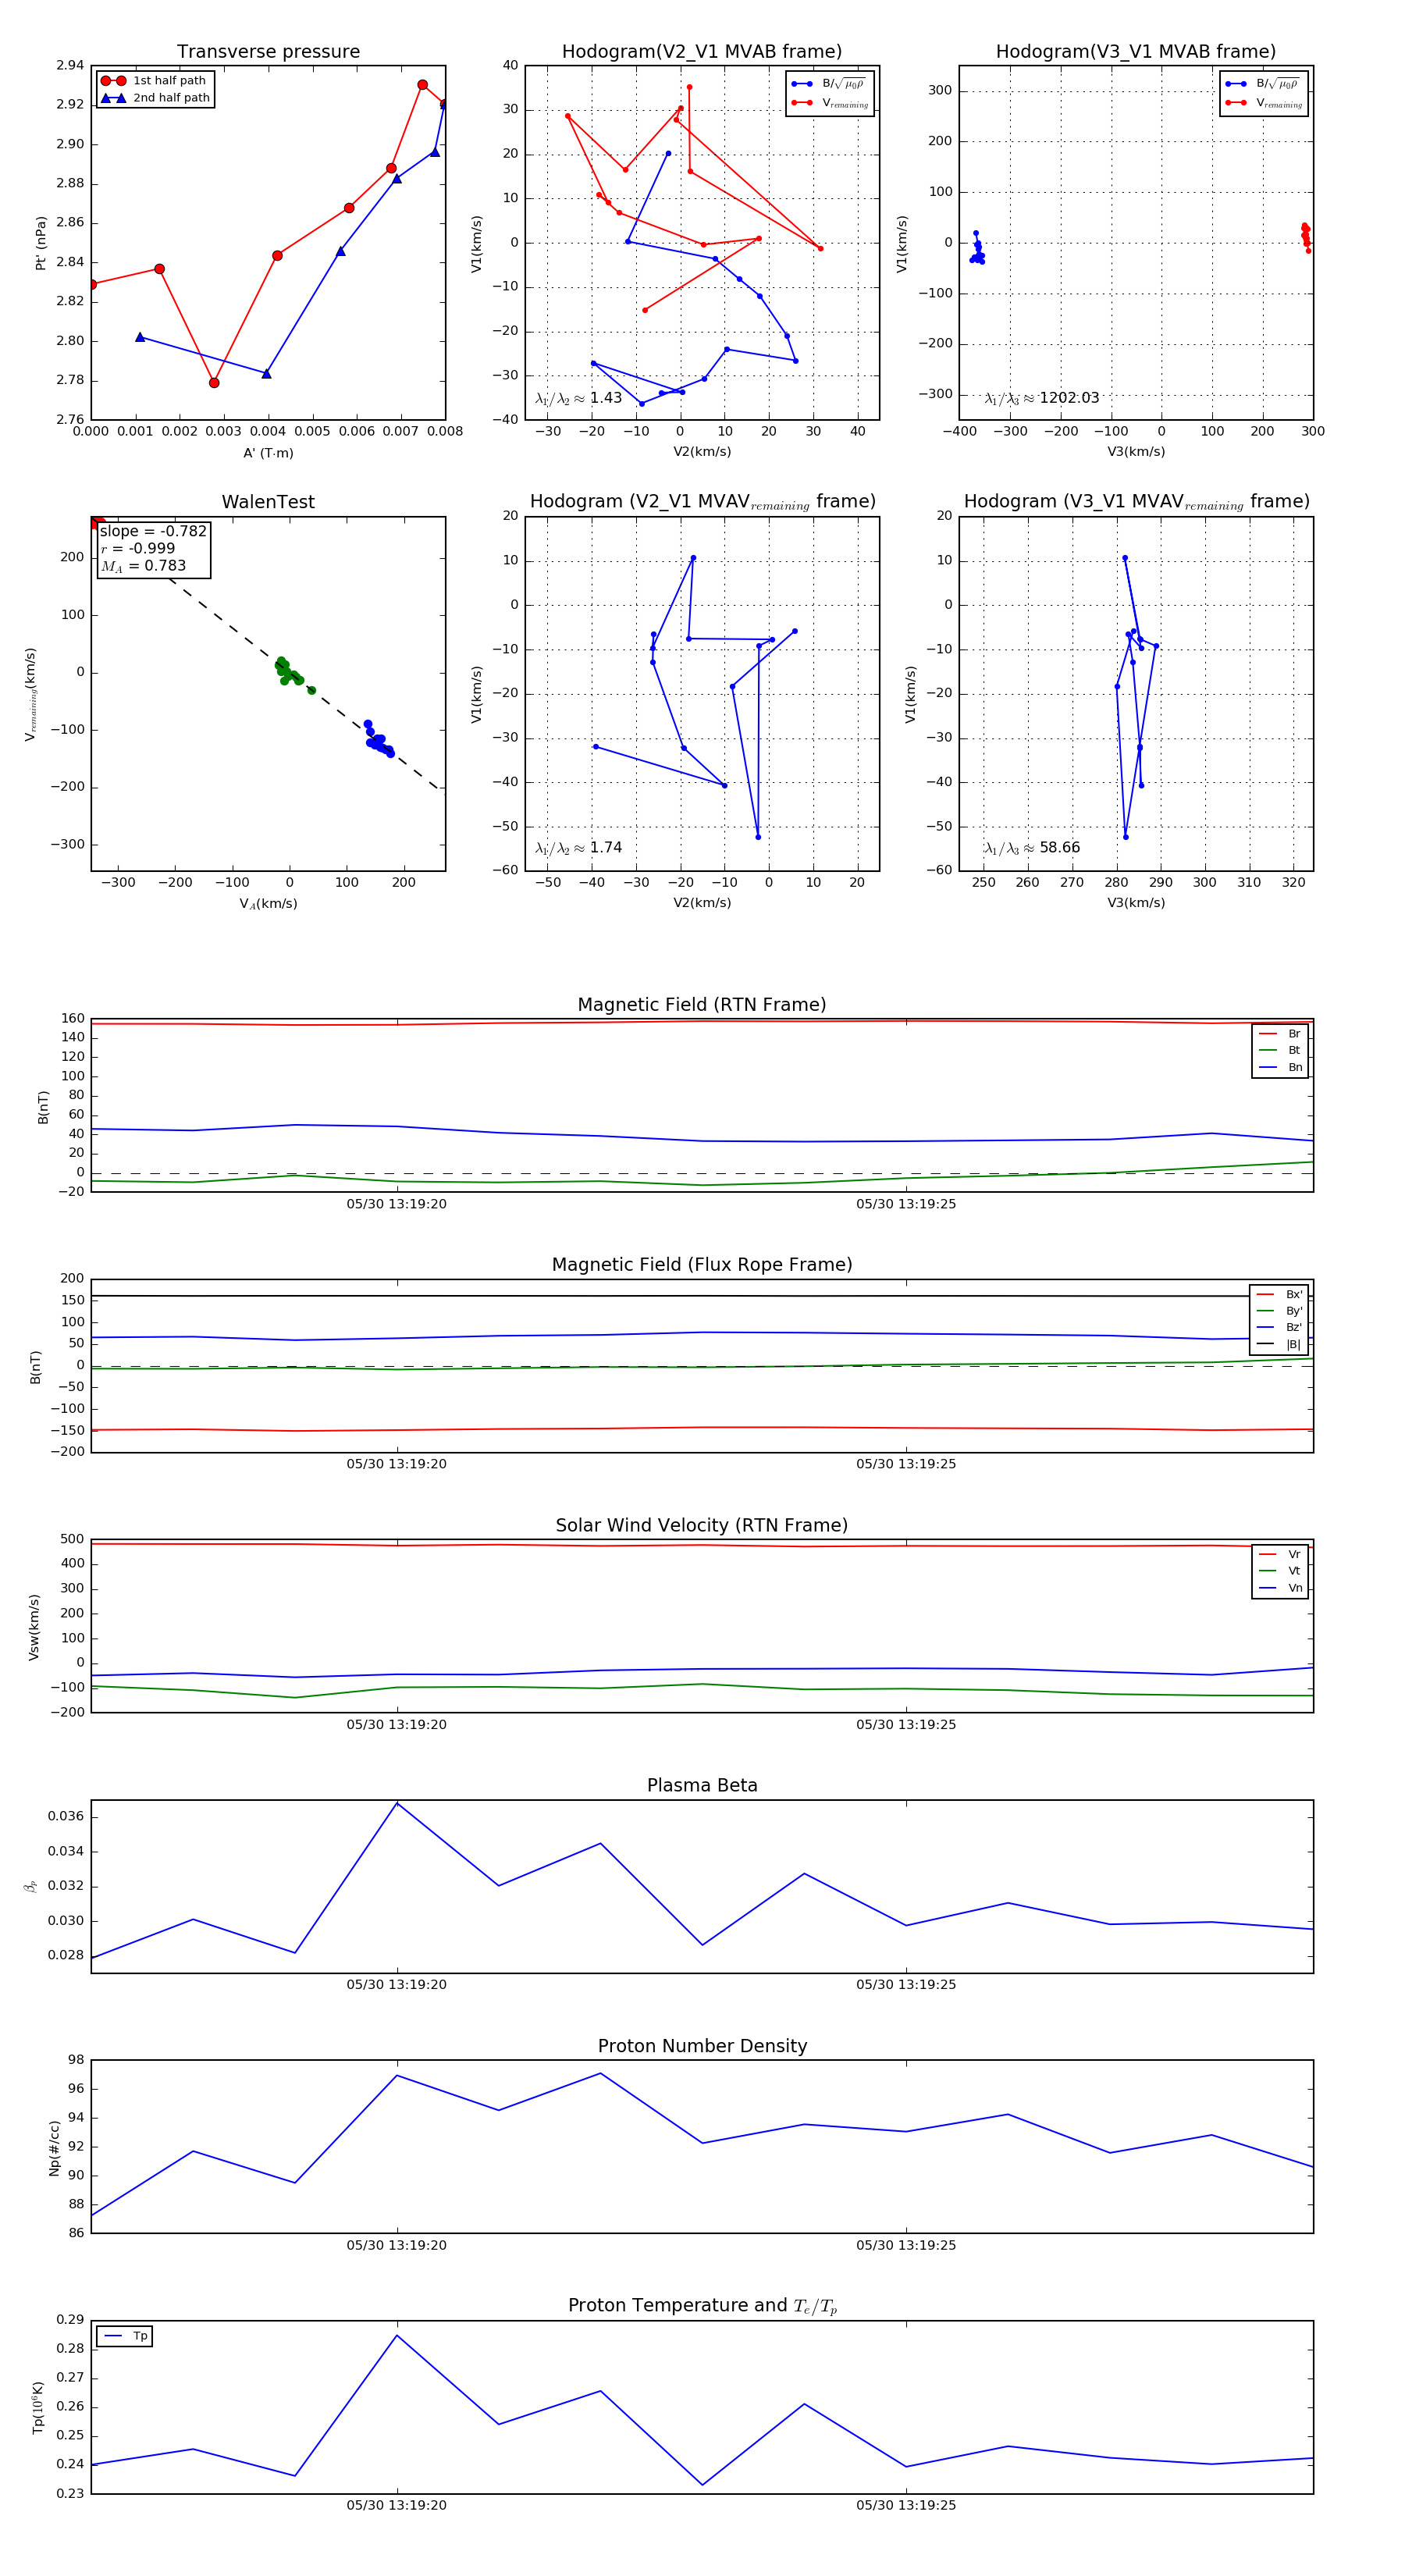Click the 'Tp' legend entry
Viewport: 1405px width, 2576px height.
(126, 2337)
